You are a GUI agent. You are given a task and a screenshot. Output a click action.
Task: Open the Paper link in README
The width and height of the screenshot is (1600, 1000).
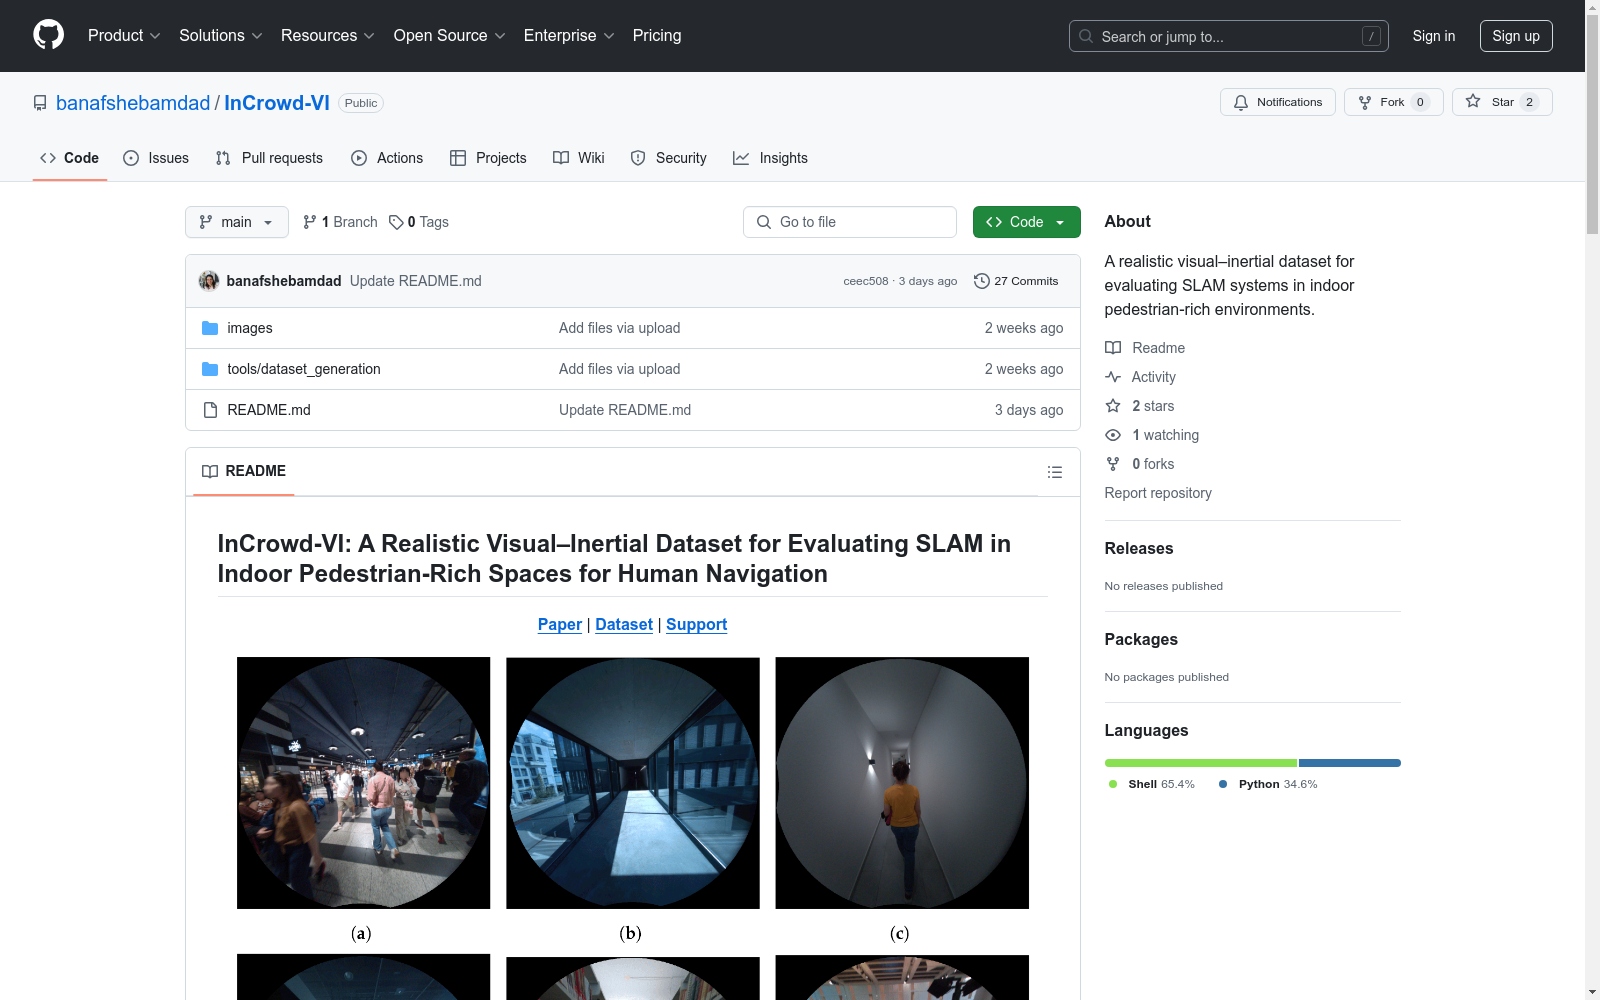coord(560,624)
